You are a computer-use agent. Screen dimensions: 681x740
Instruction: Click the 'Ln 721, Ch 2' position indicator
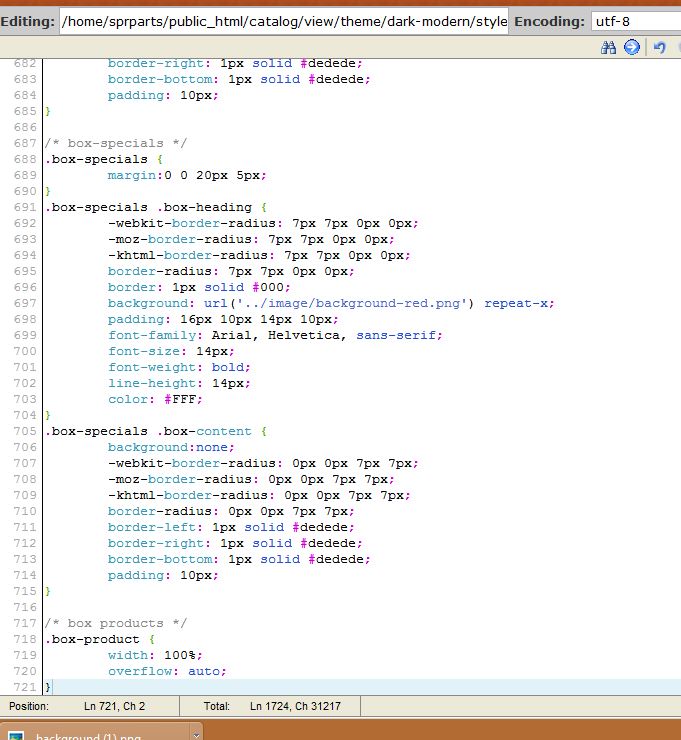tap(115, 706)
